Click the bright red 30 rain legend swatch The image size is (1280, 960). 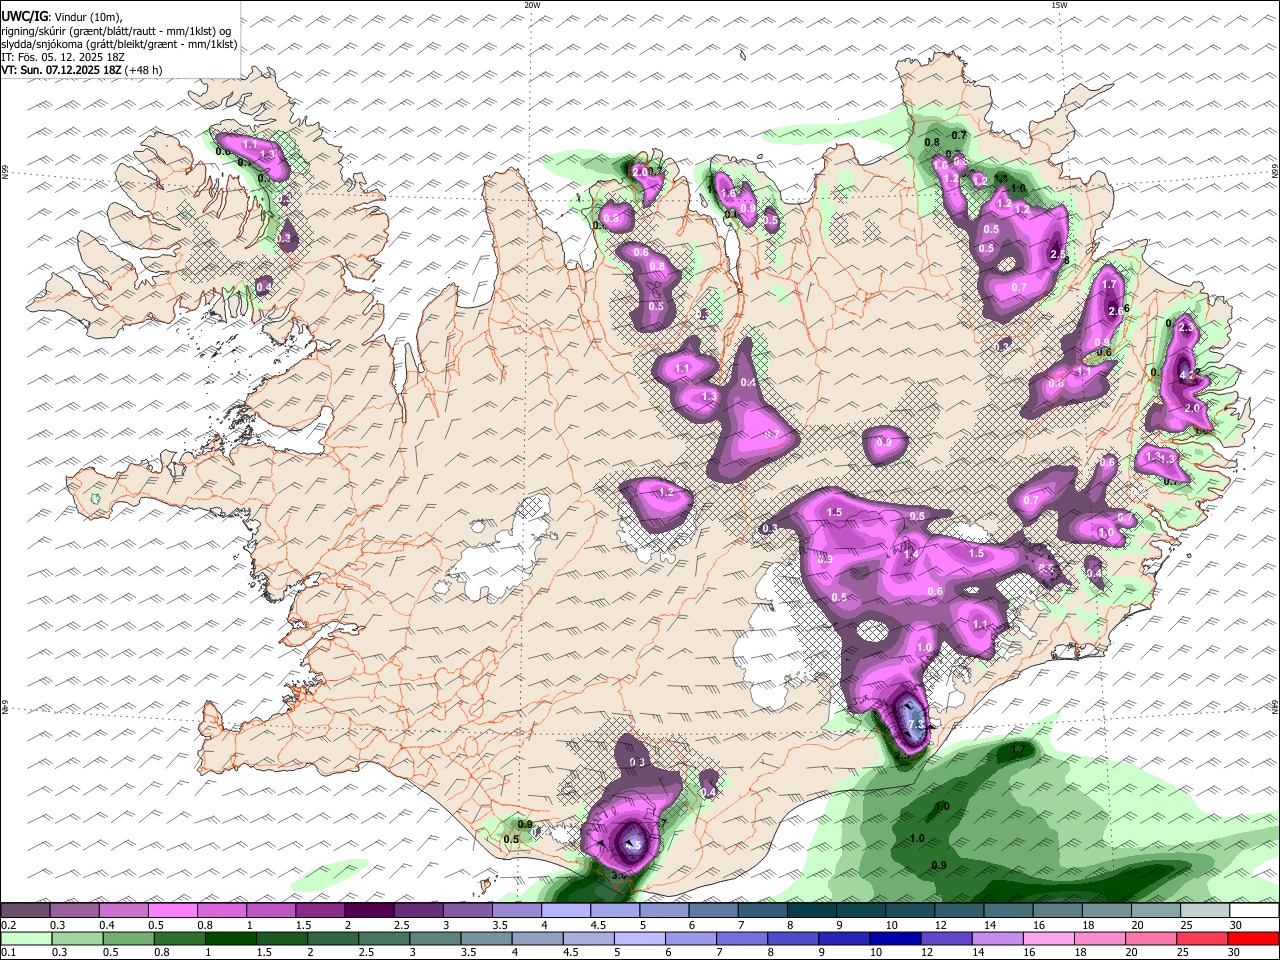(x=1254, y=938)
